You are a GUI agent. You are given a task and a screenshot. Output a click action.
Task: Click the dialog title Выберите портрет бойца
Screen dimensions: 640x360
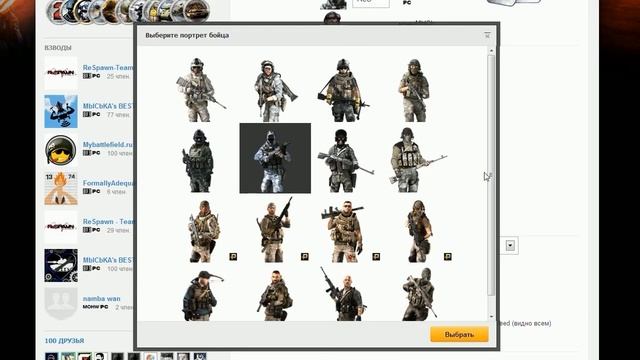187,36
